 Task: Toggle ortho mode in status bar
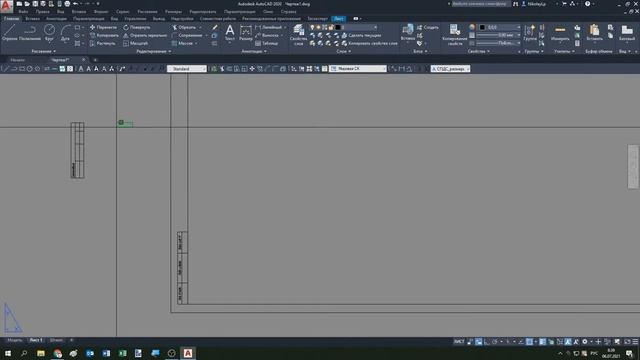click(x=487, y=342)
